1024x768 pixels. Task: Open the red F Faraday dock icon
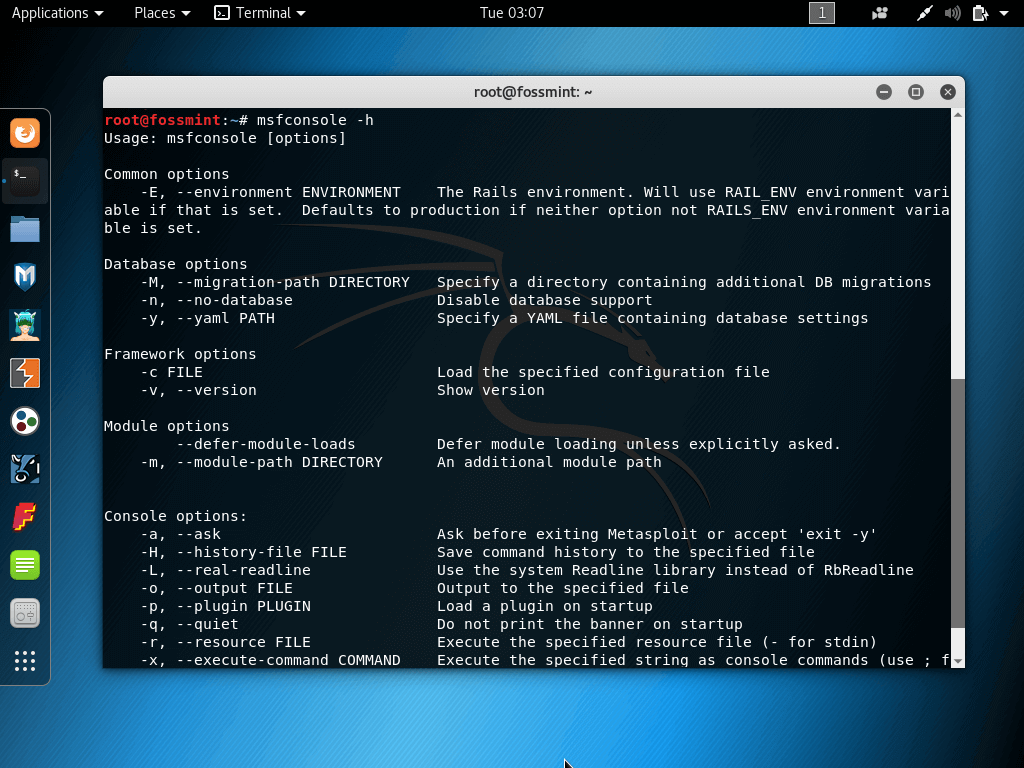coord(25,517)
